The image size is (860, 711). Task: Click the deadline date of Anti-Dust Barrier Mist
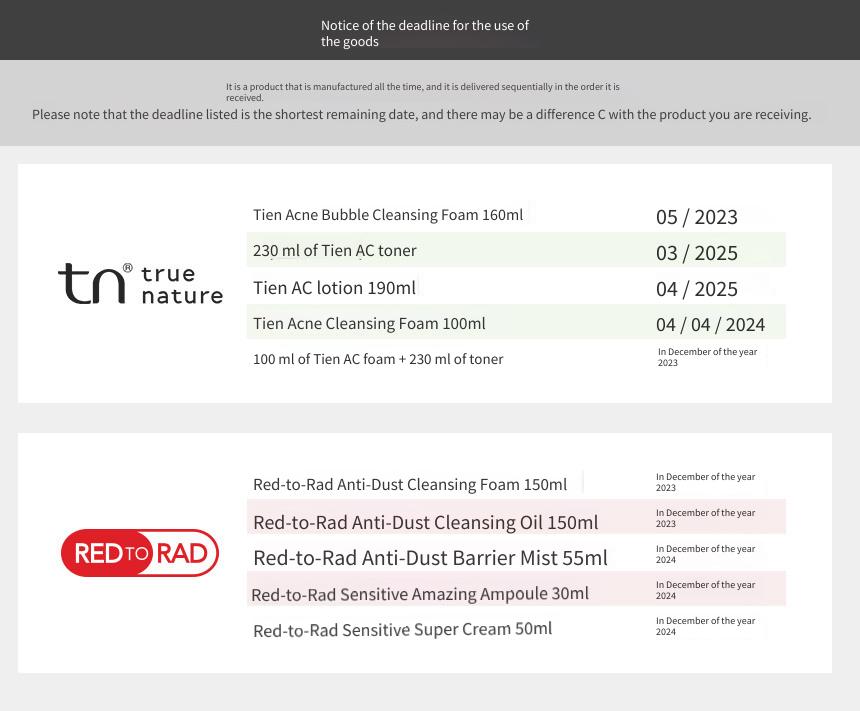(705, 554)
